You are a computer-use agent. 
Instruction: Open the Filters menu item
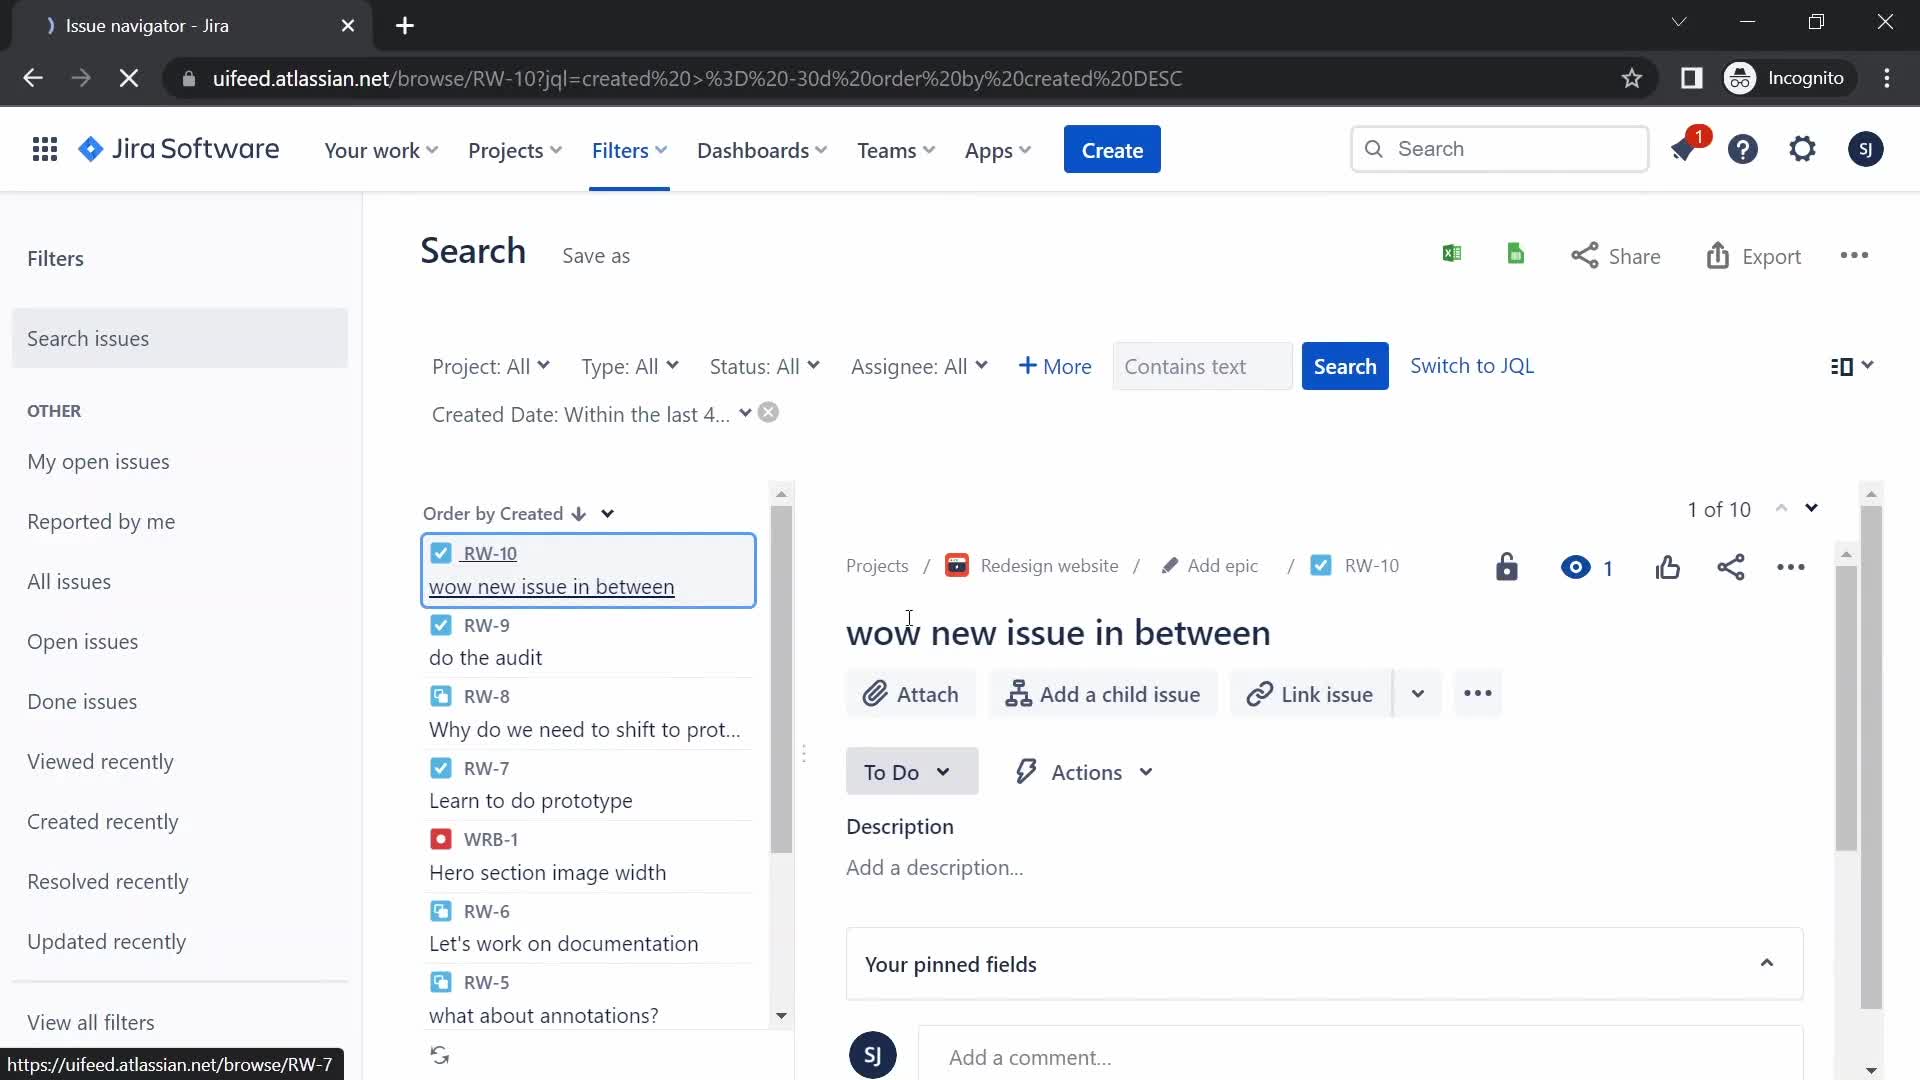click(620, 149)
